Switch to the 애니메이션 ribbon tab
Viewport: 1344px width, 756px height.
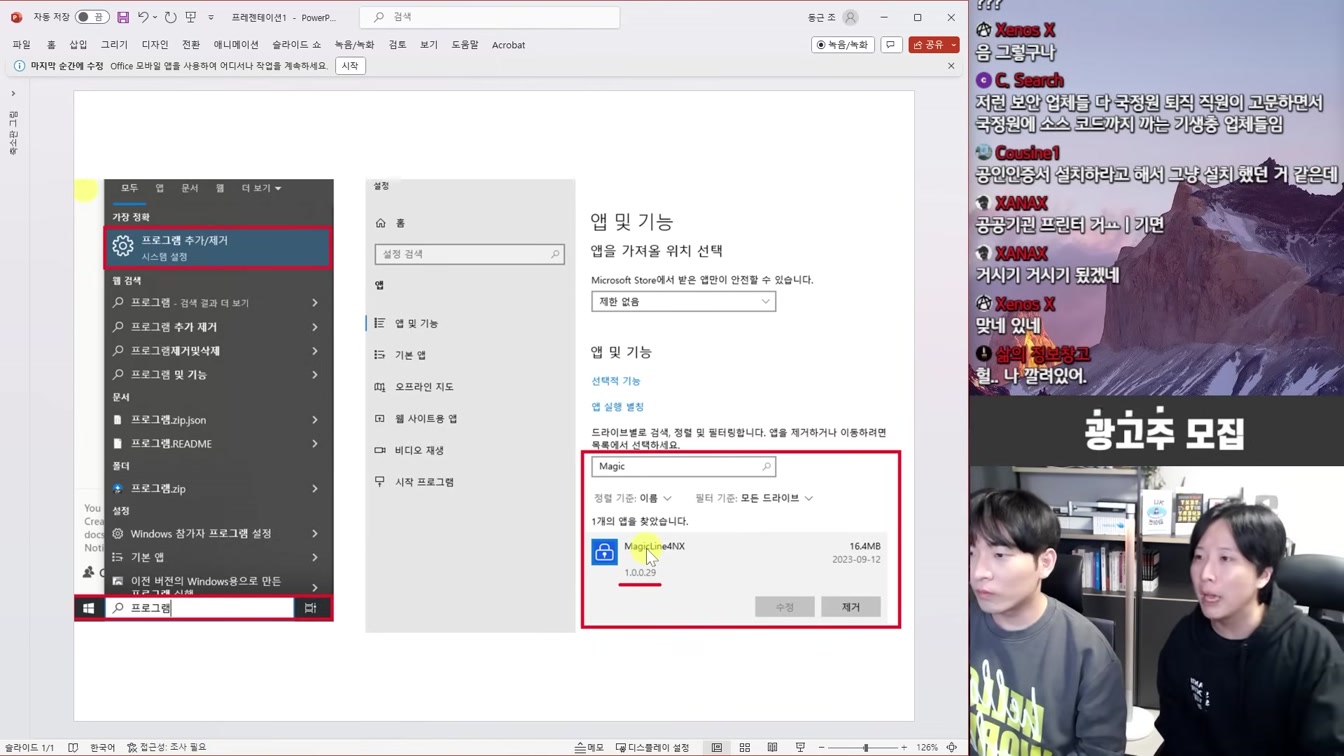coord(236,45)
